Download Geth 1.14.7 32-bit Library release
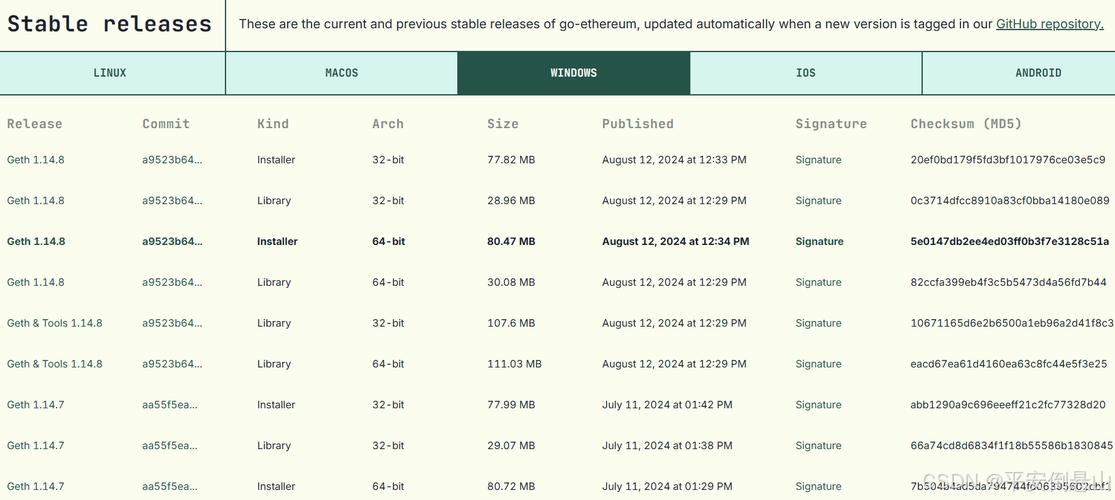Screen dimensions: 1115x500 pos(36,446)
